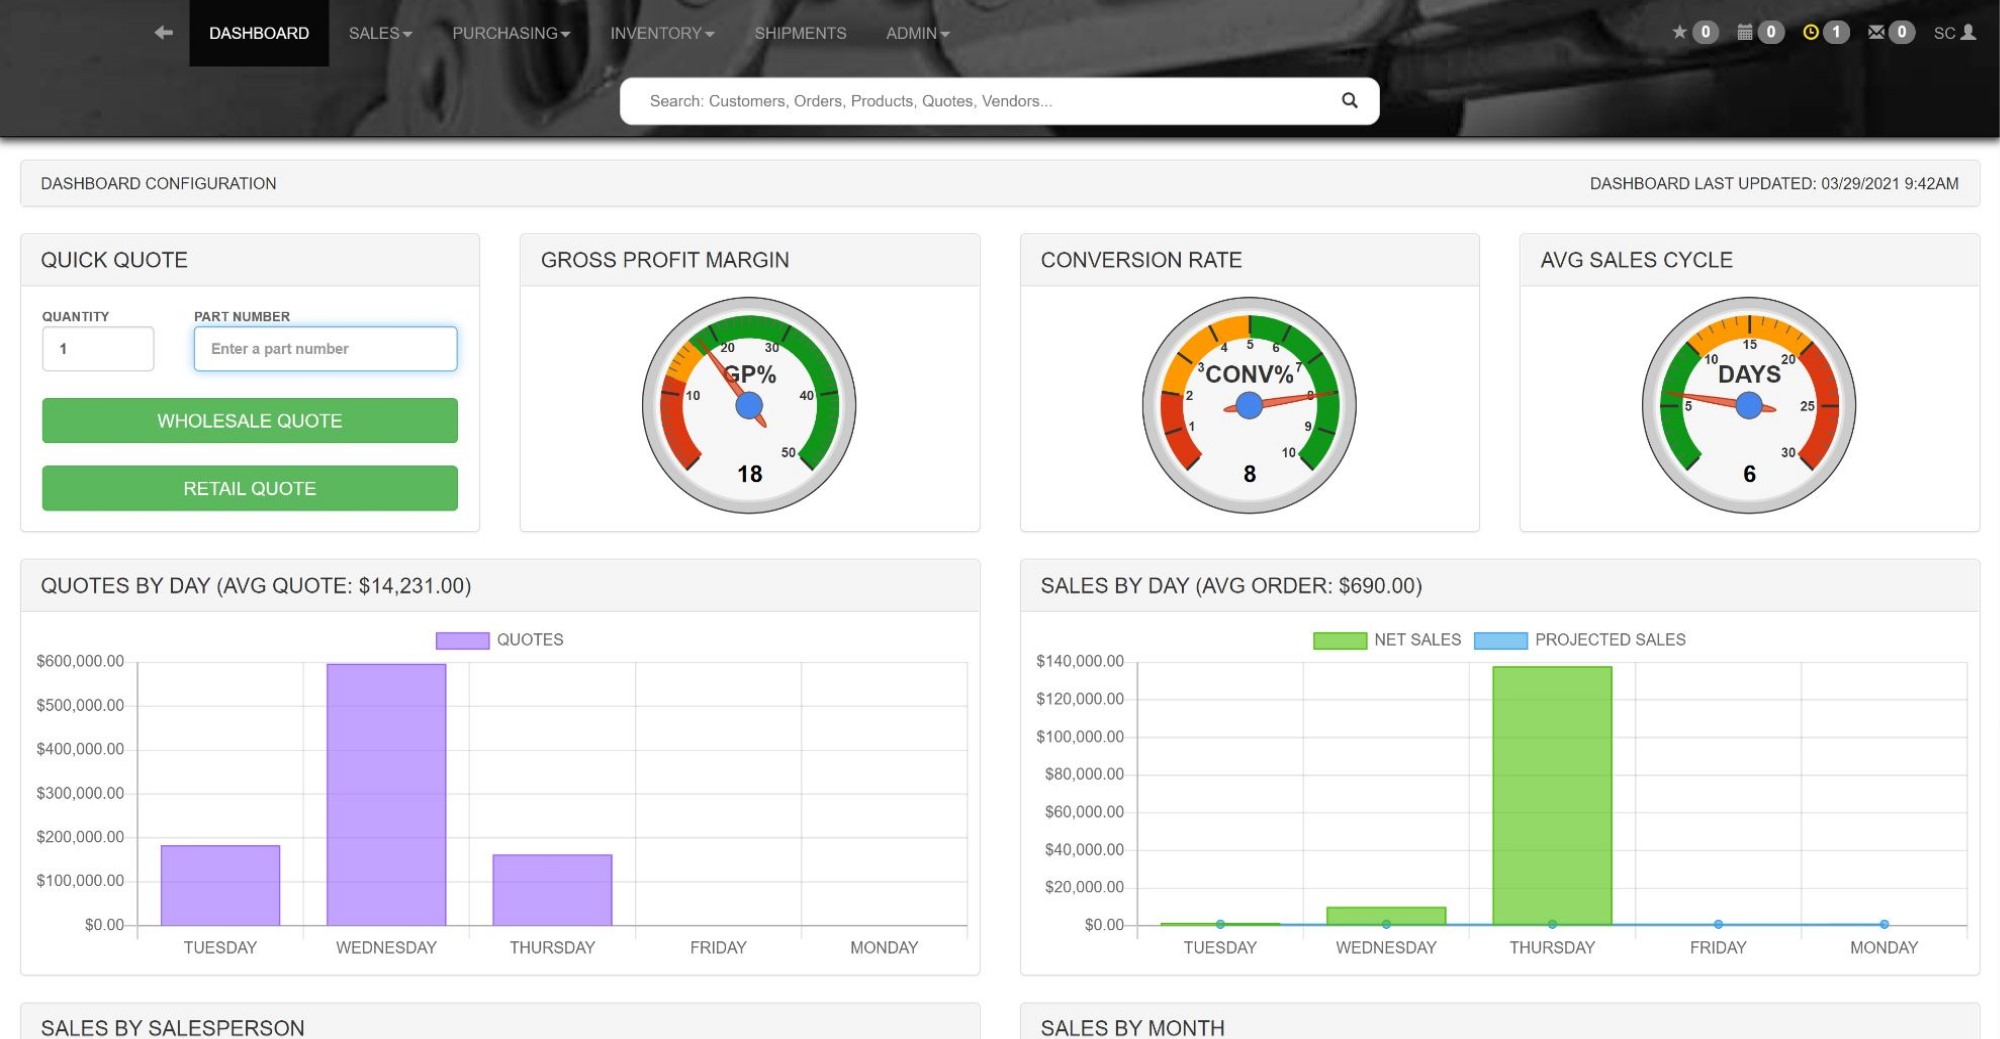Click the Sales By Day heading

click(x=1231, y=586)
